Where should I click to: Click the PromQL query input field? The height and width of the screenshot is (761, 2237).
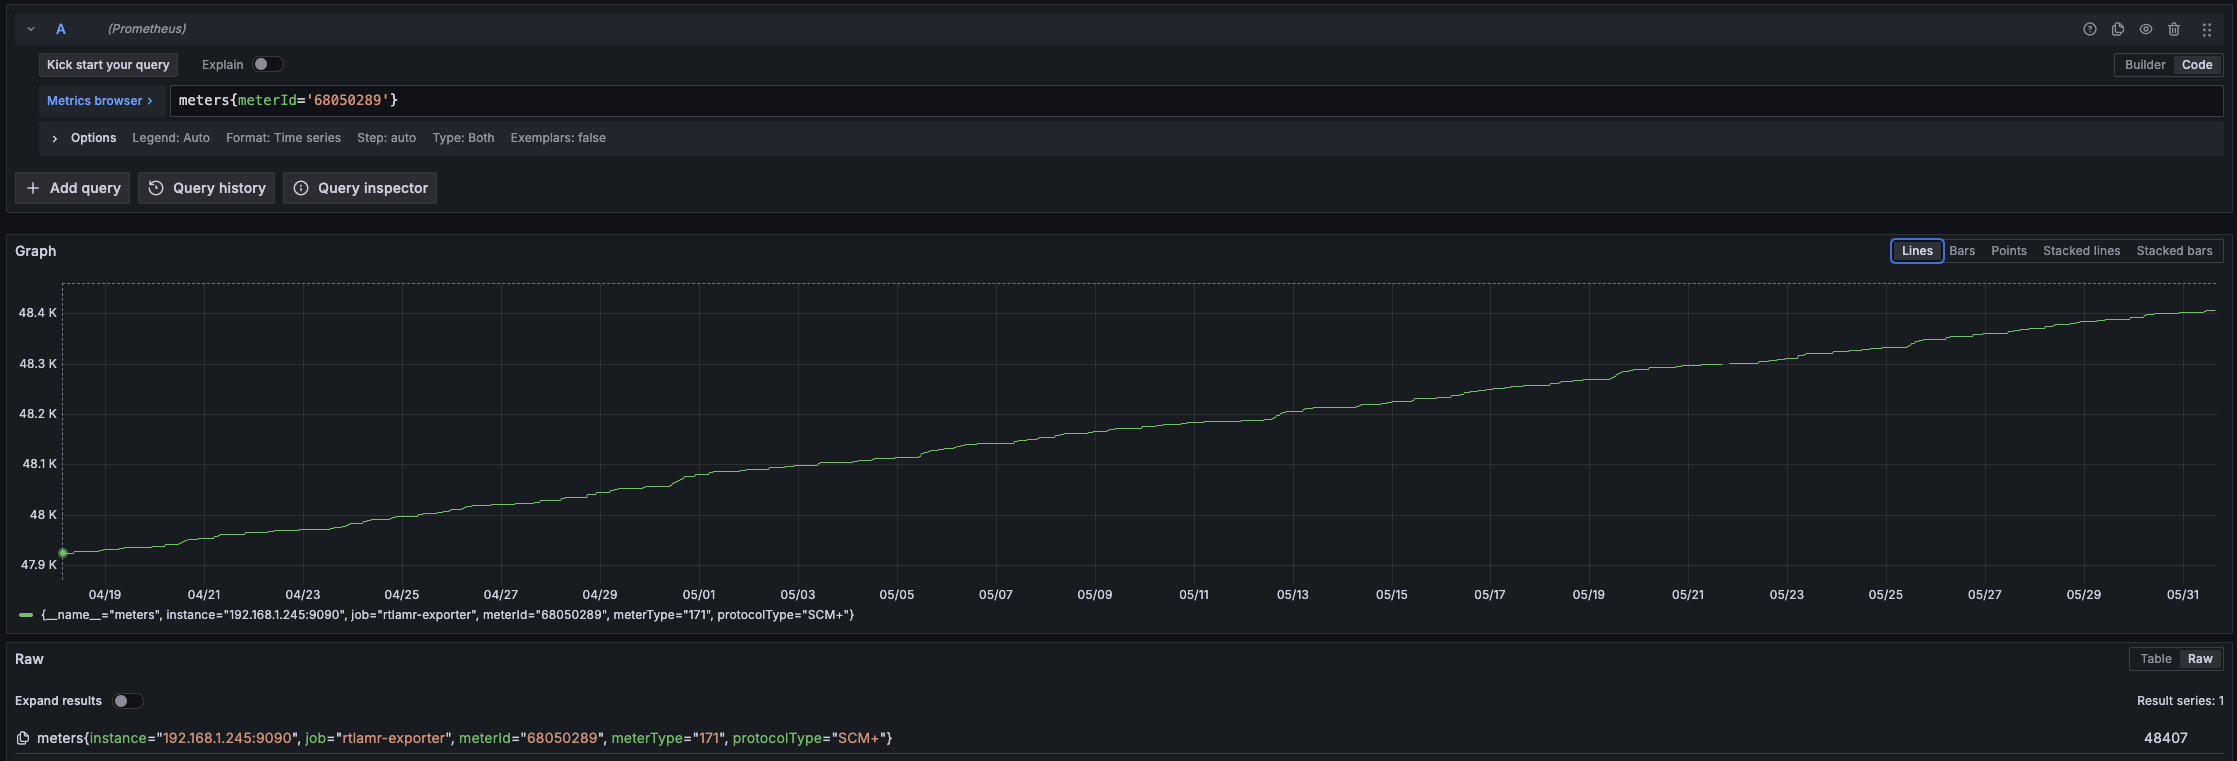[x=1196, y=101]
